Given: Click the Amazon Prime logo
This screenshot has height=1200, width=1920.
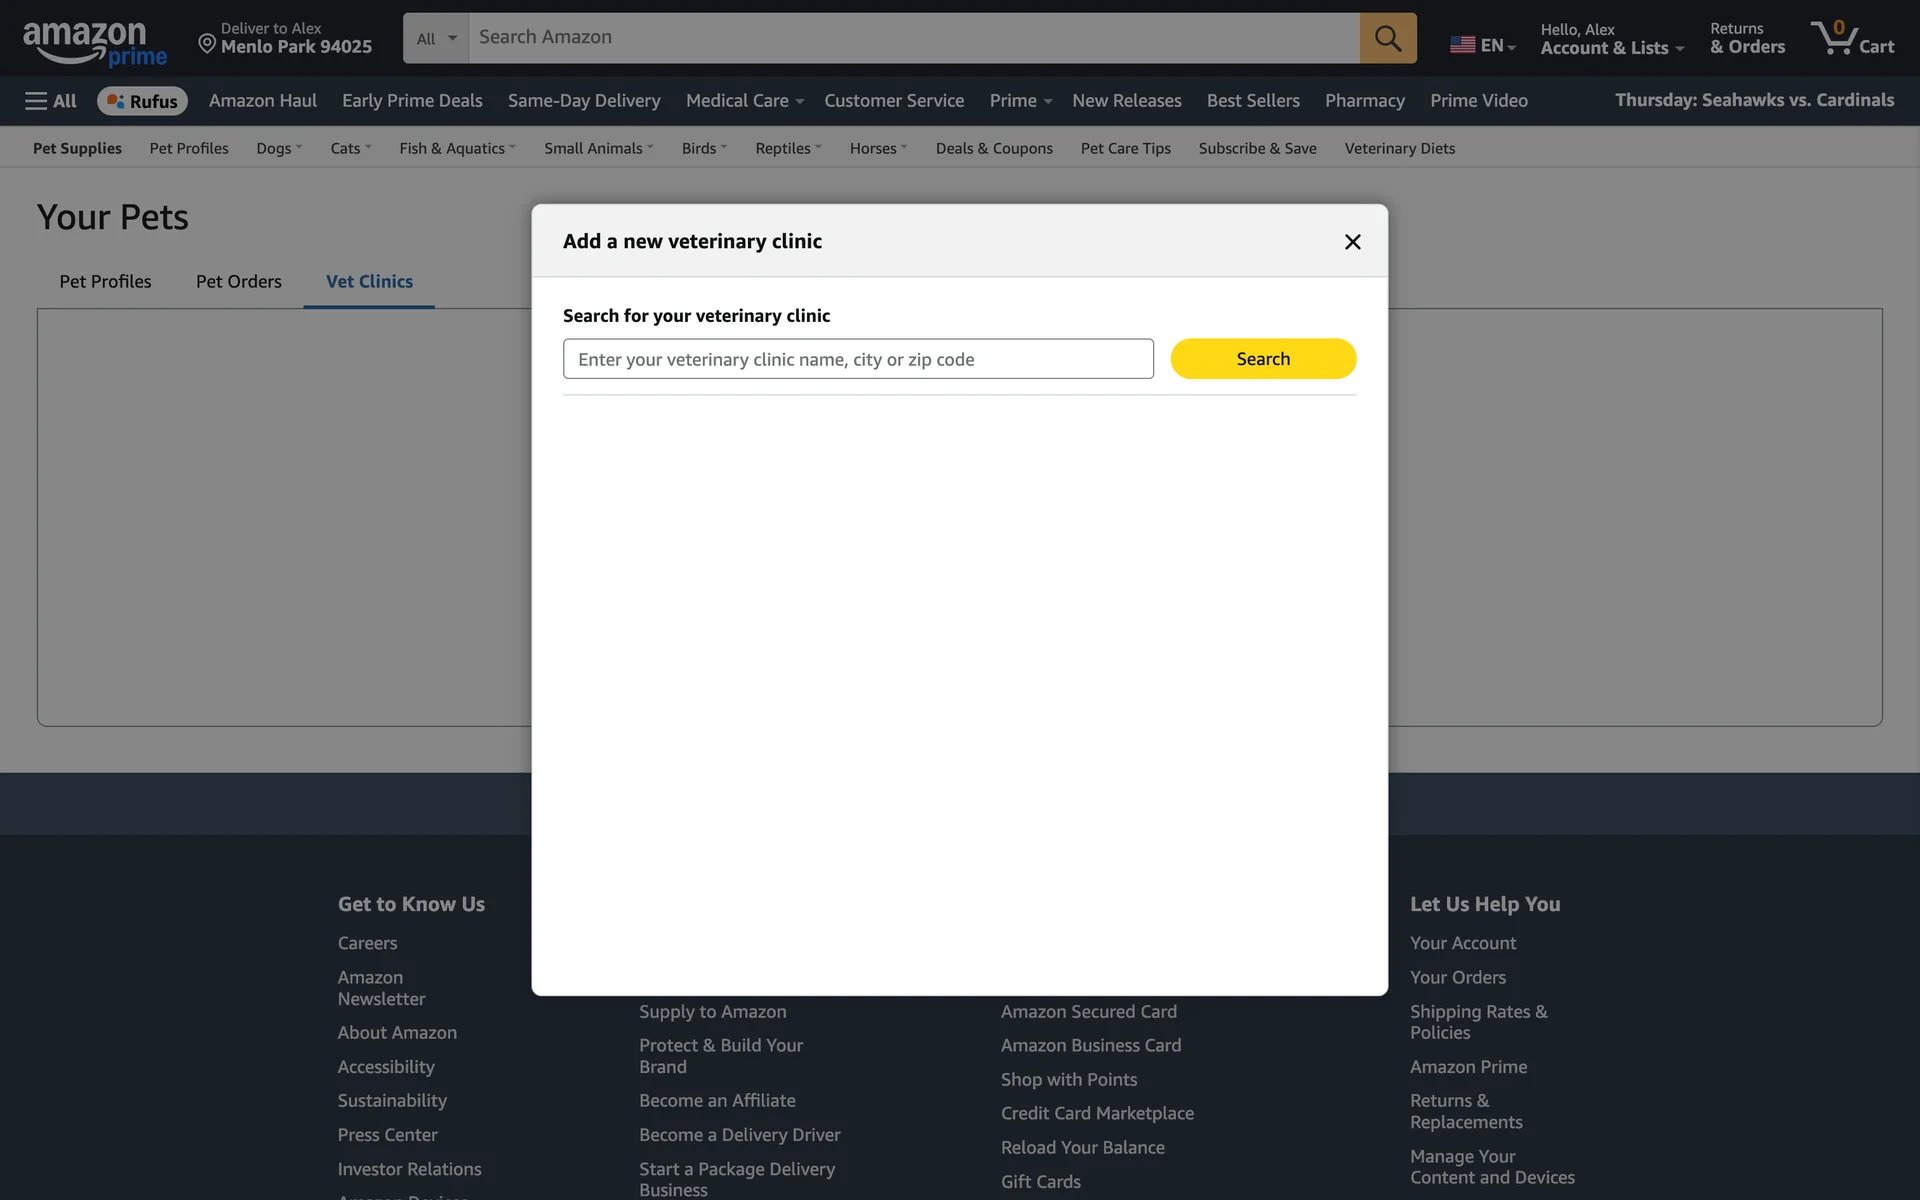Looking at the screenshot, I should [x=94, y=44].
